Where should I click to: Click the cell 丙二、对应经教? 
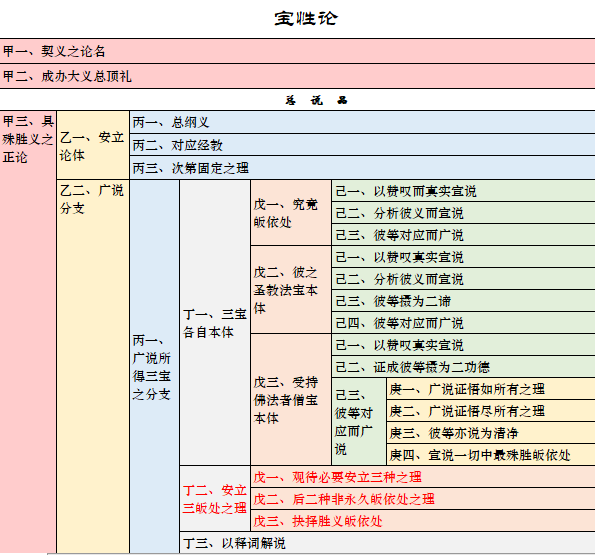[362, 145]
